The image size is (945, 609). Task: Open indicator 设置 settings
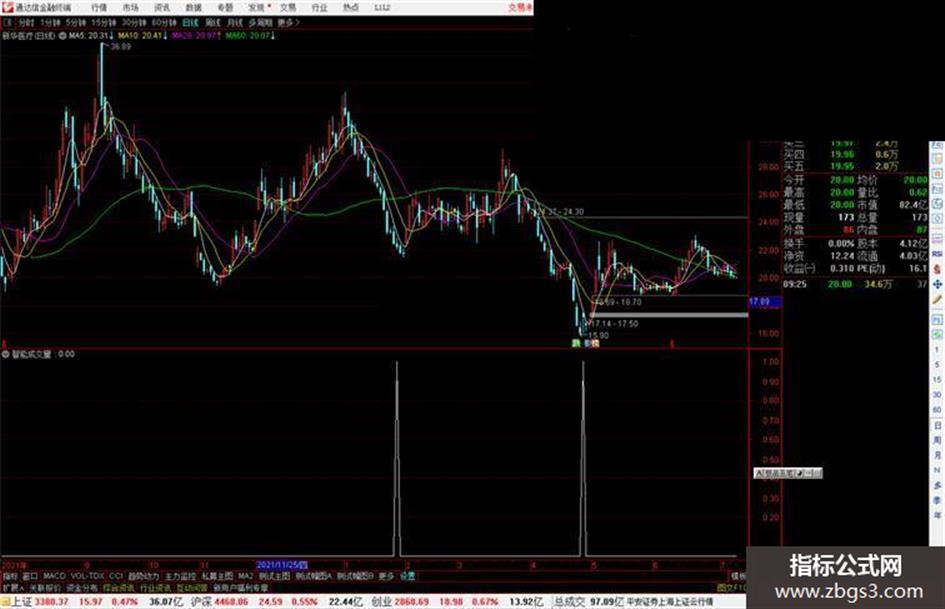(x=407, y=576)
